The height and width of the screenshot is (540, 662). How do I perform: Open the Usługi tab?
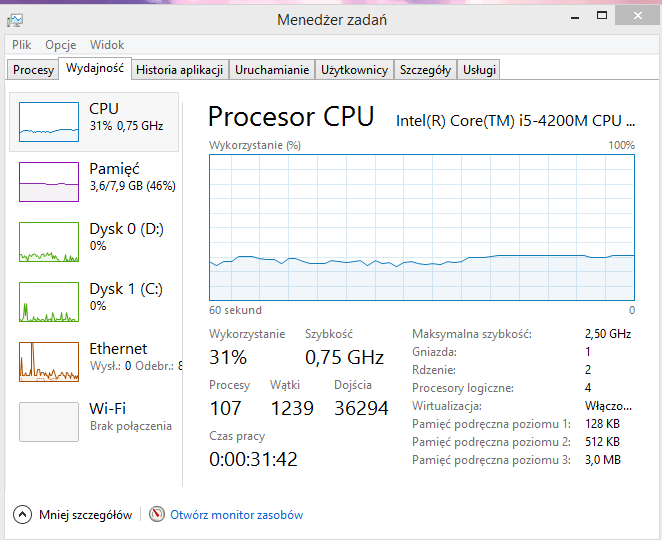pyautogui.click(x=479, y=70)
